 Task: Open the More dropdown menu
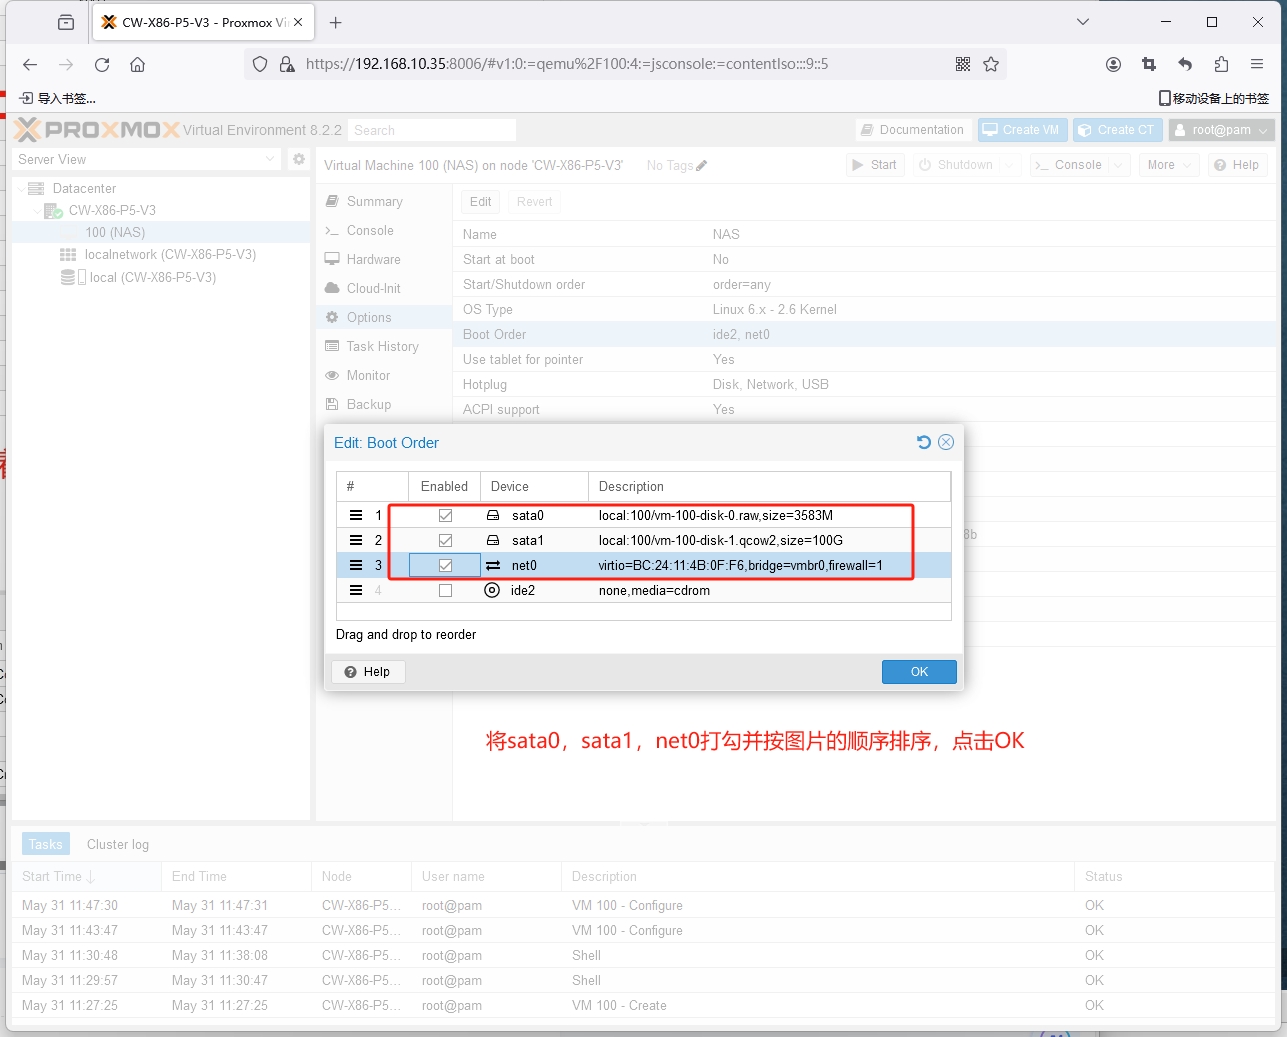tap(1169, 165)
